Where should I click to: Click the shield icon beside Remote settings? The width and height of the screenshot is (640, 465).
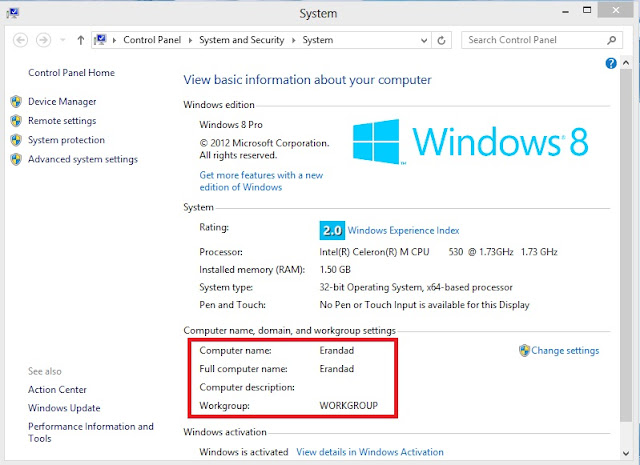click(16, 121)
